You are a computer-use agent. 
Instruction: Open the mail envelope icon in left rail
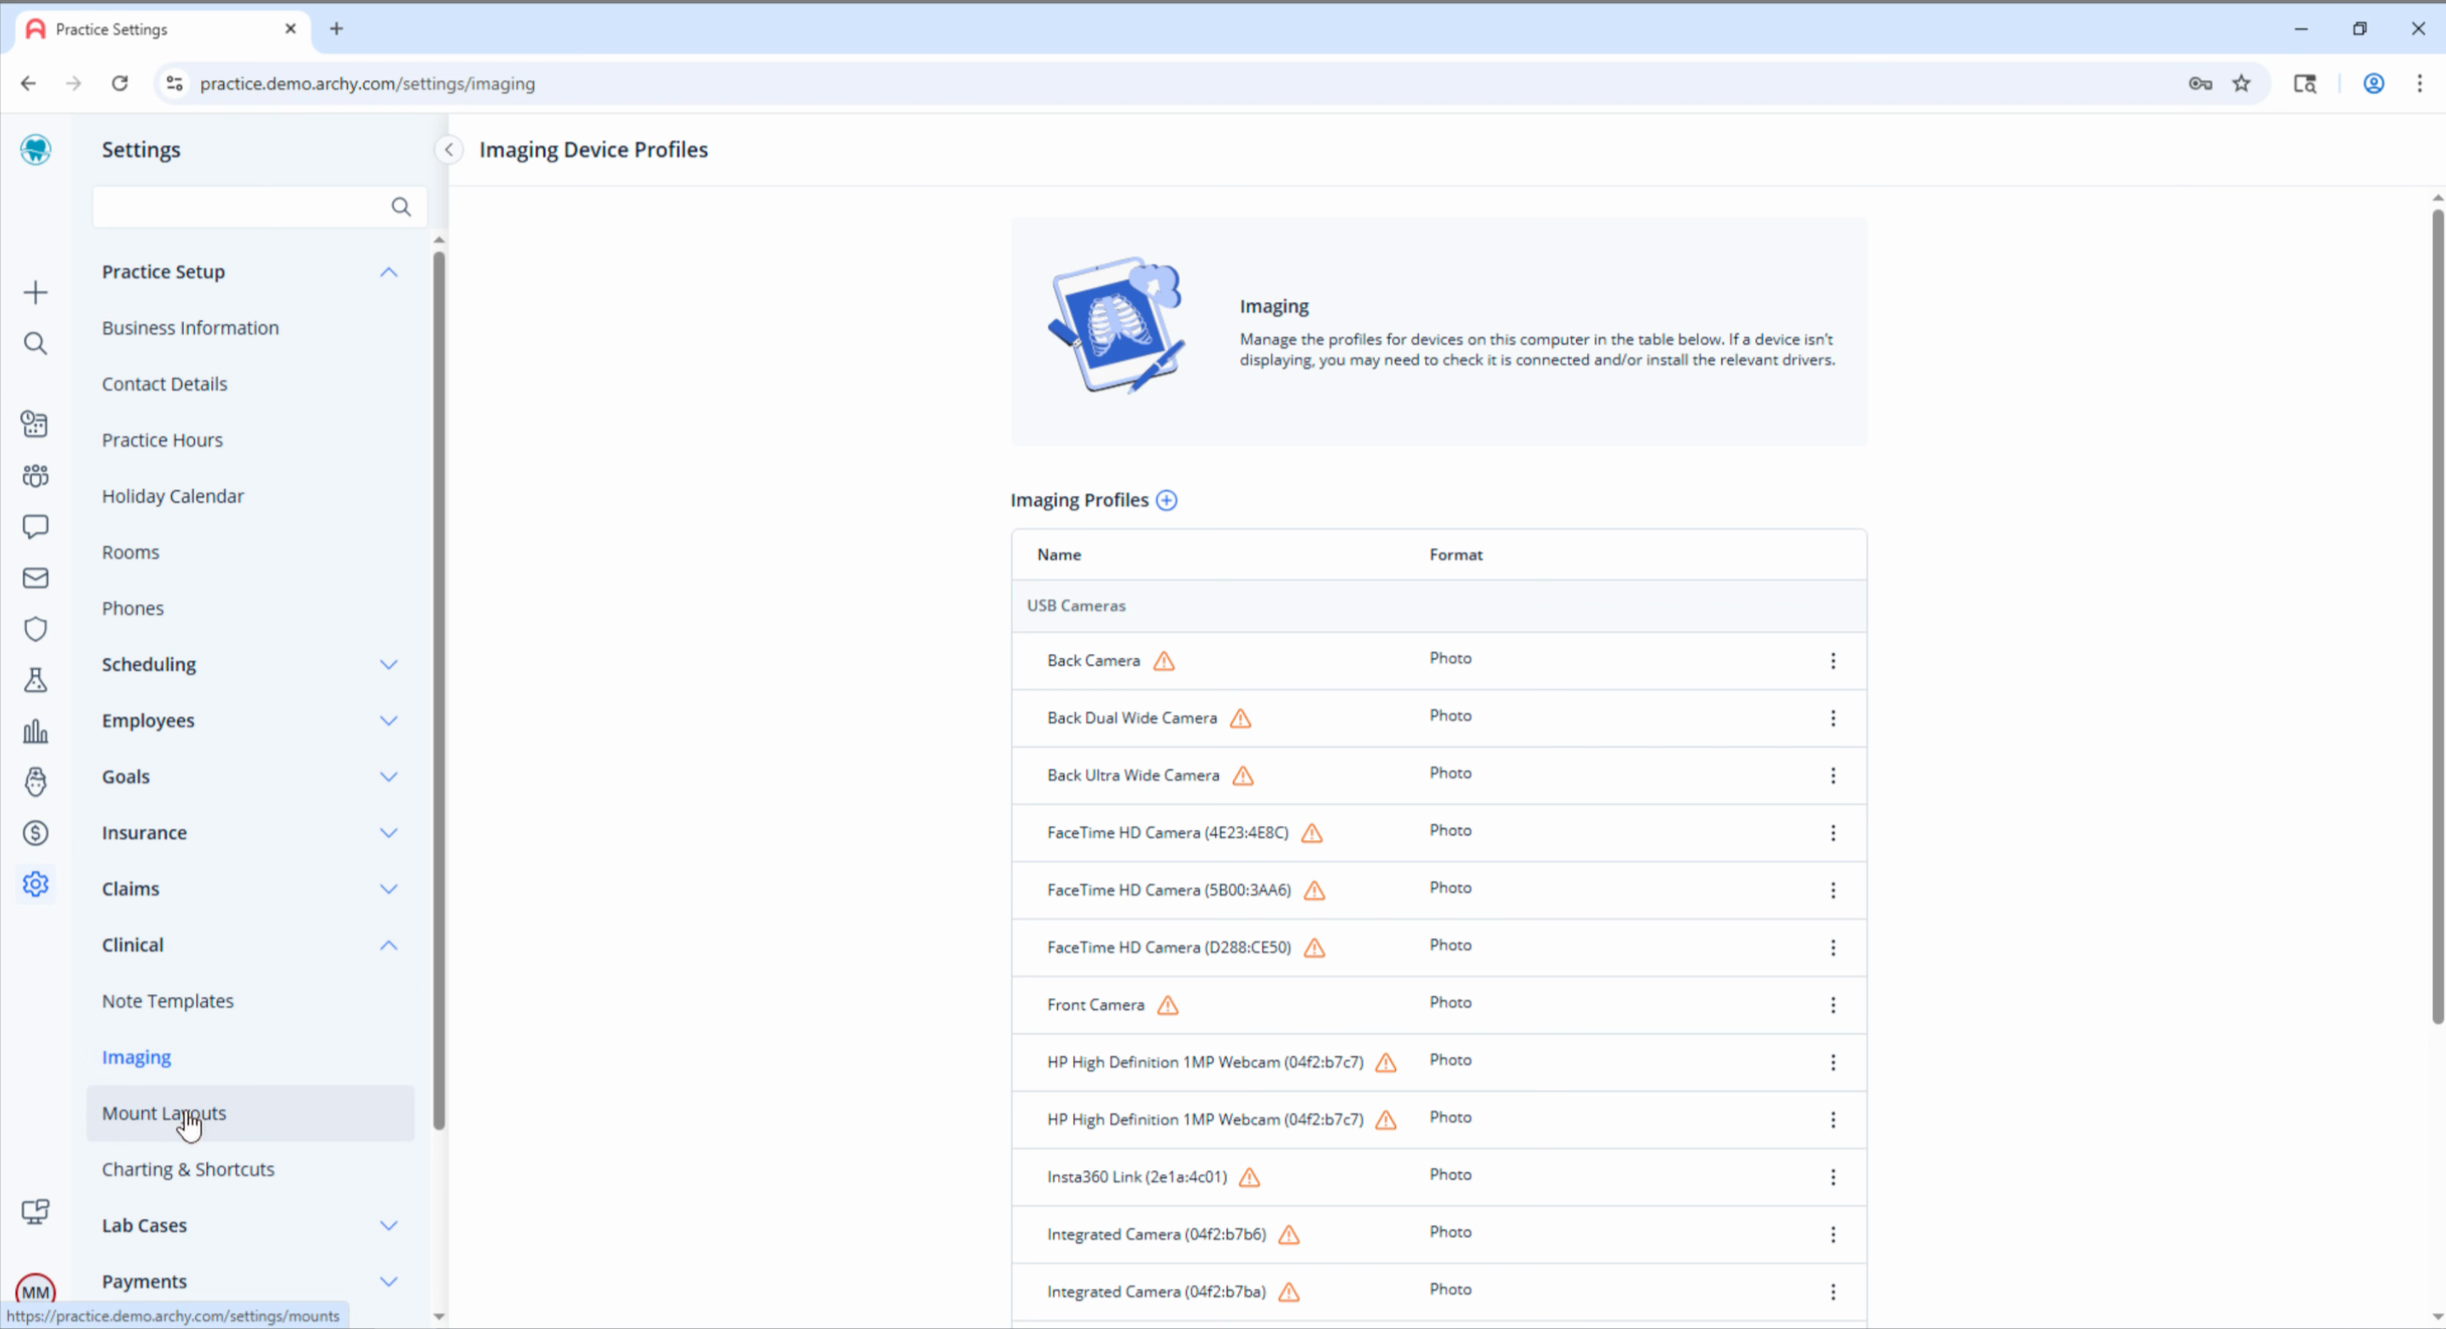click(x=36, y=578)
